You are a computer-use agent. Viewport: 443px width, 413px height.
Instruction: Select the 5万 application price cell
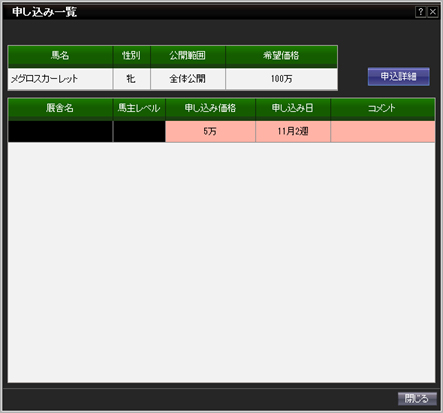coord(210,131)
